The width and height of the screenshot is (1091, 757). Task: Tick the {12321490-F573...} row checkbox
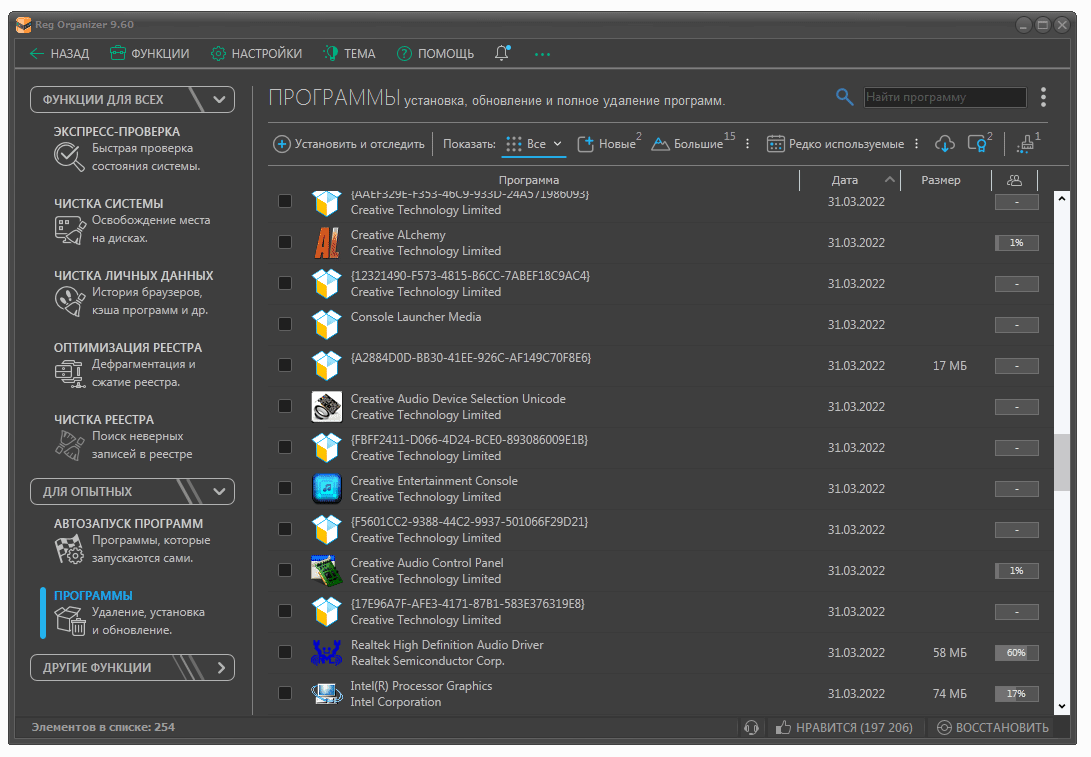coord(285,283)
